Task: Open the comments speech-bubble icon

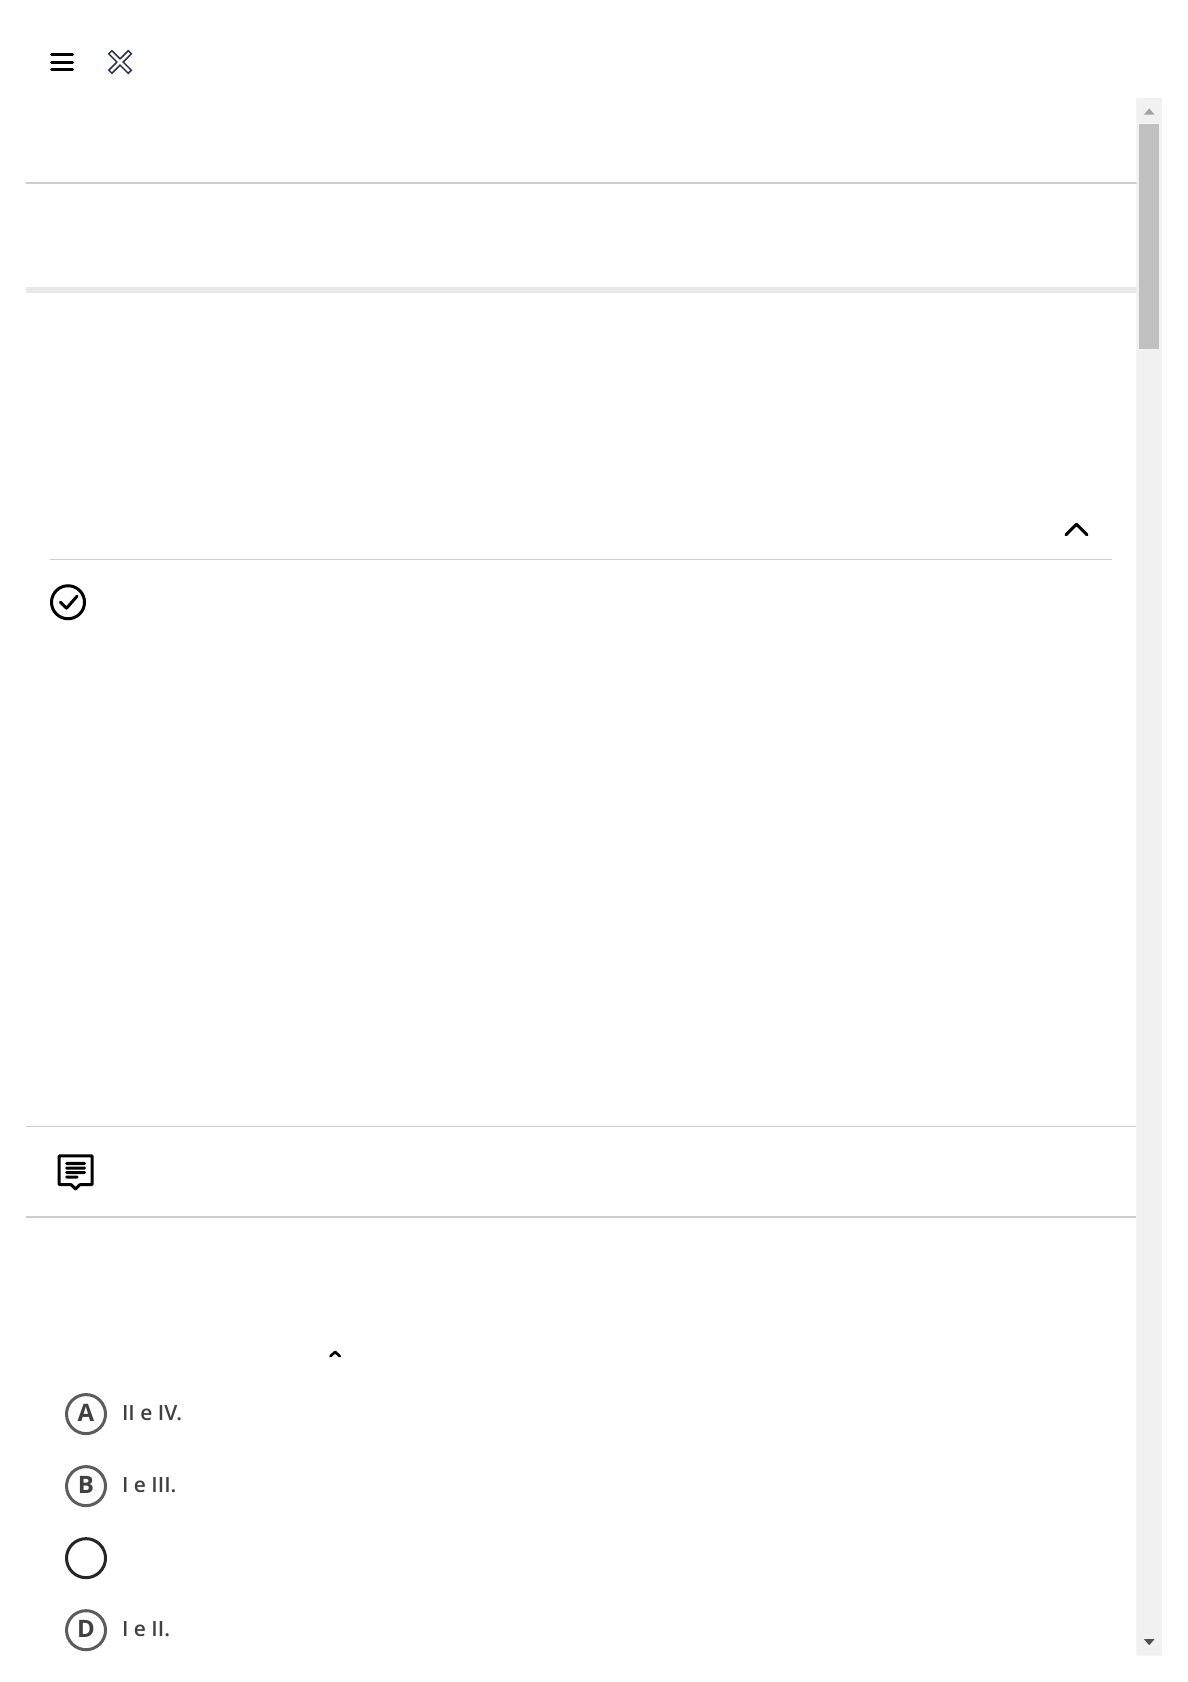Action: [x=76, y=1171]
